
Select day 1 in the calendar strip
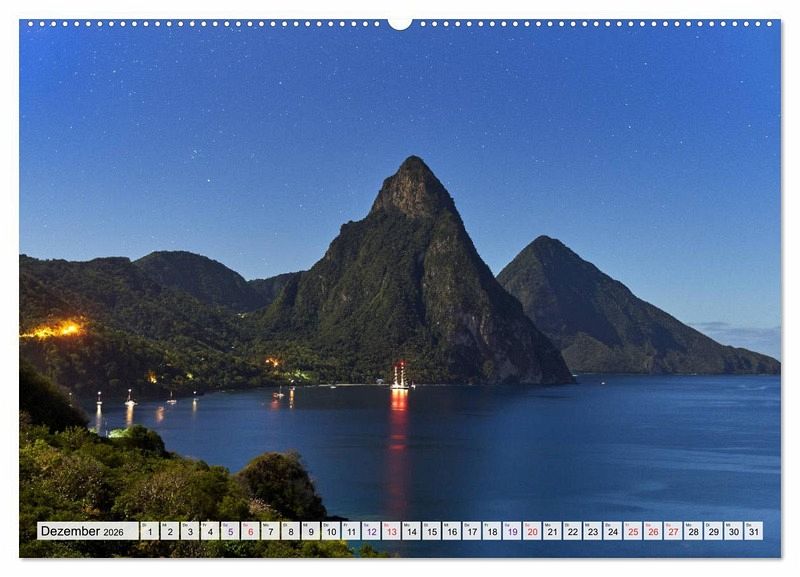(149, 531)
